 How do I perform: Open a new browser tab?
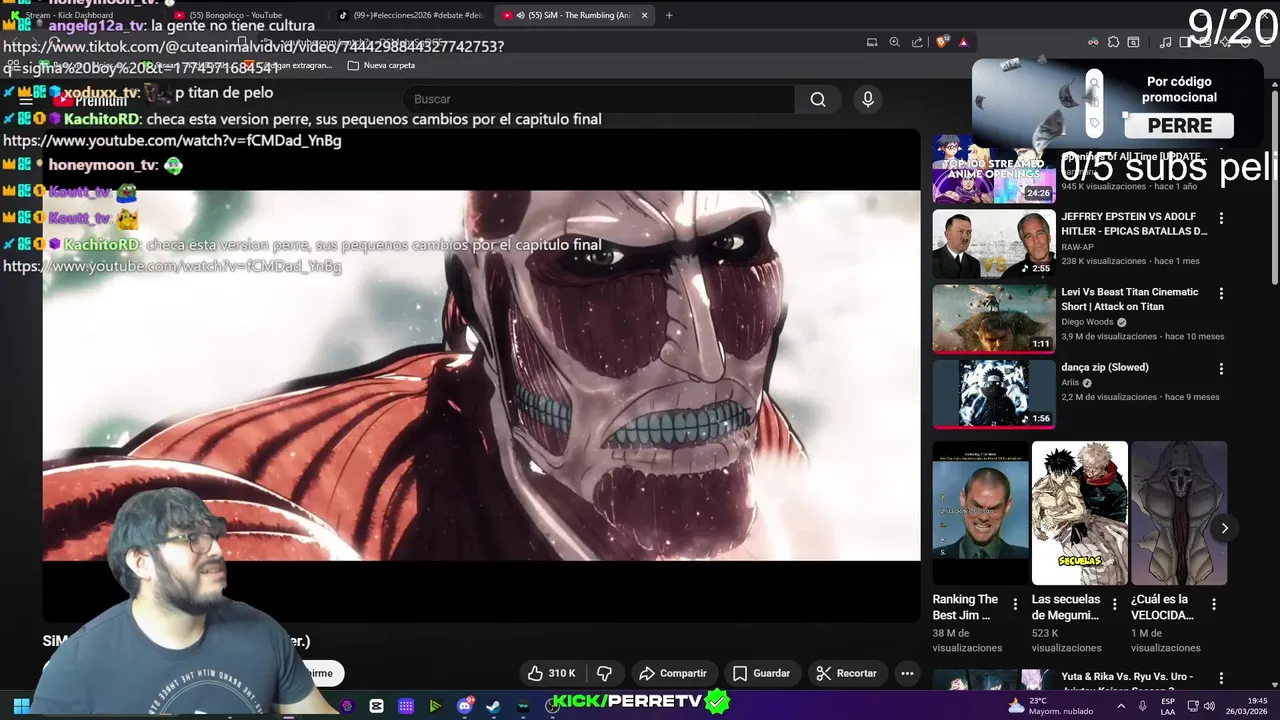click(669, 15)
